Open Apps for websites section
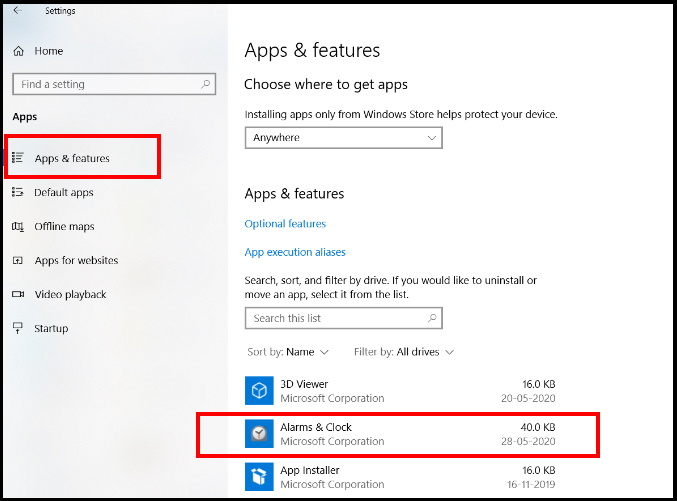Screen dimensions: 677x501 (76, 260)
